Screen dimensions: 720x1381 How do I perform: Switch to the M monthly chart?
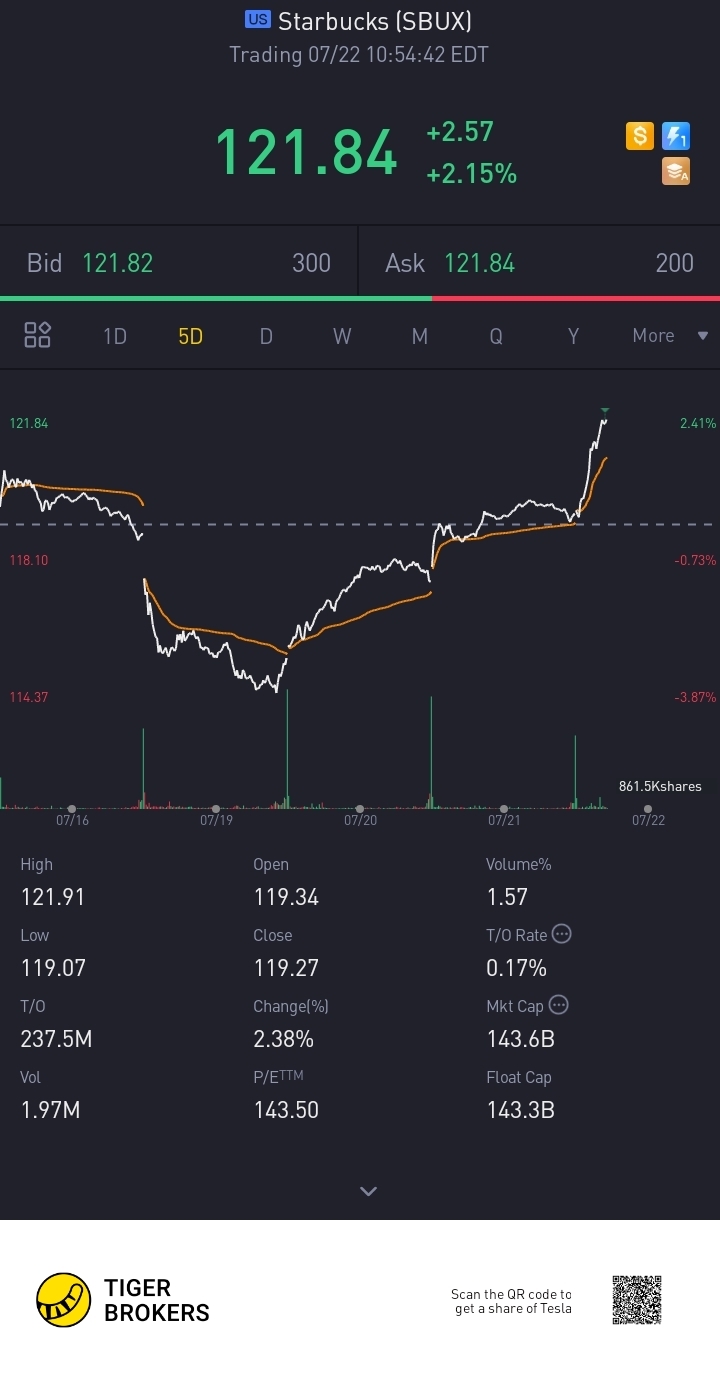[x=419, y=336]
